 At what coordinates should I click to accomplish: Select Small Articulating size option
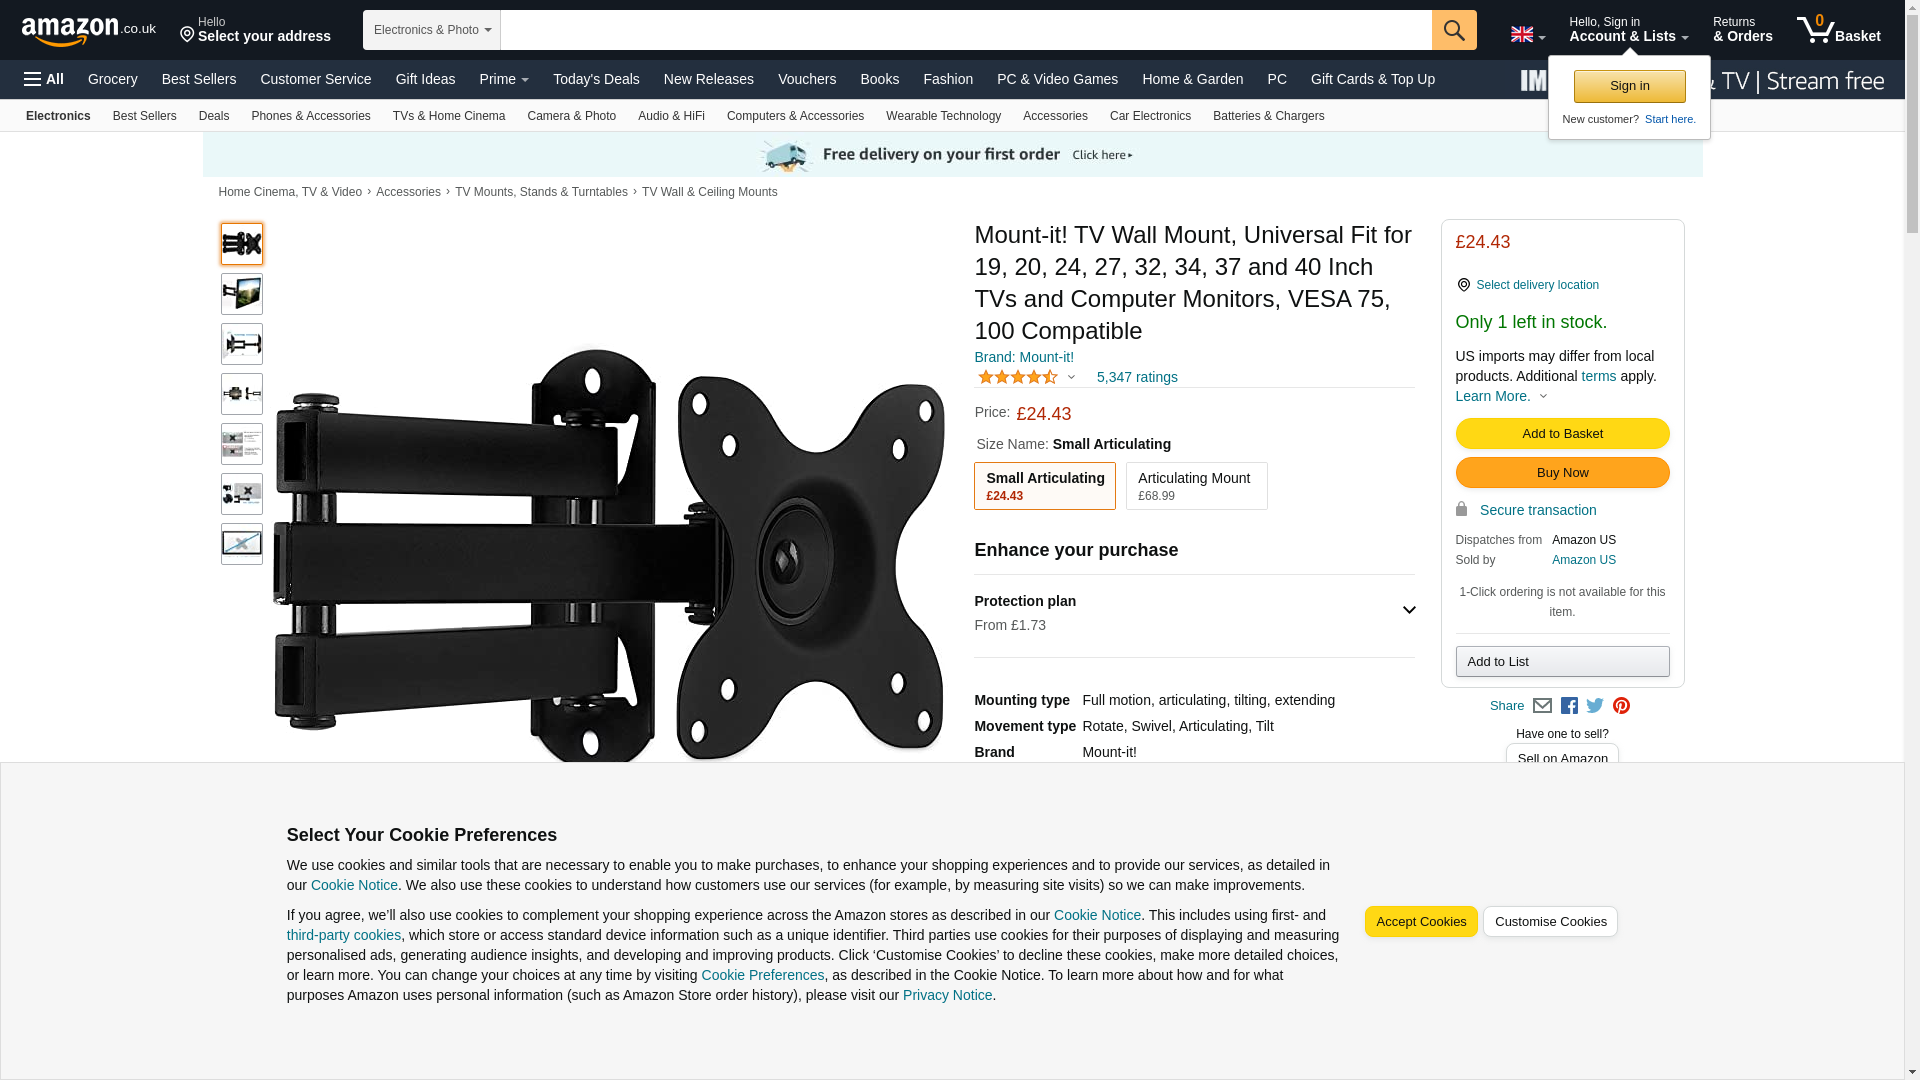(1044, 486)
